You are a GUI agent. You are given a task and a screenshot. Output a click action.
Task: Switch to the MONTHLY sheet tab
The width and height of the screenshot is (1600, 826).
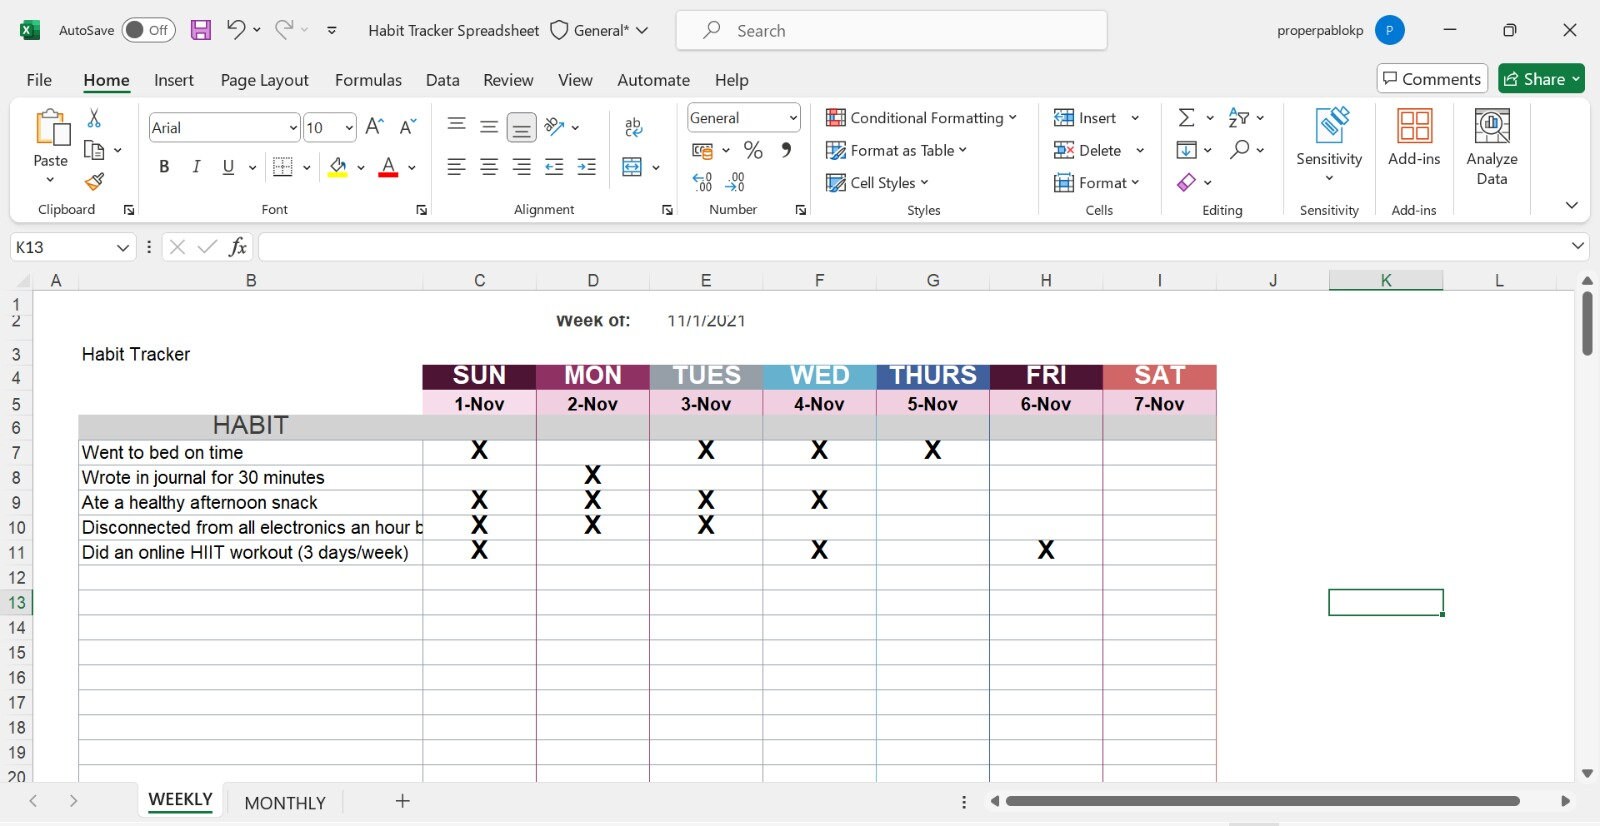285,803
